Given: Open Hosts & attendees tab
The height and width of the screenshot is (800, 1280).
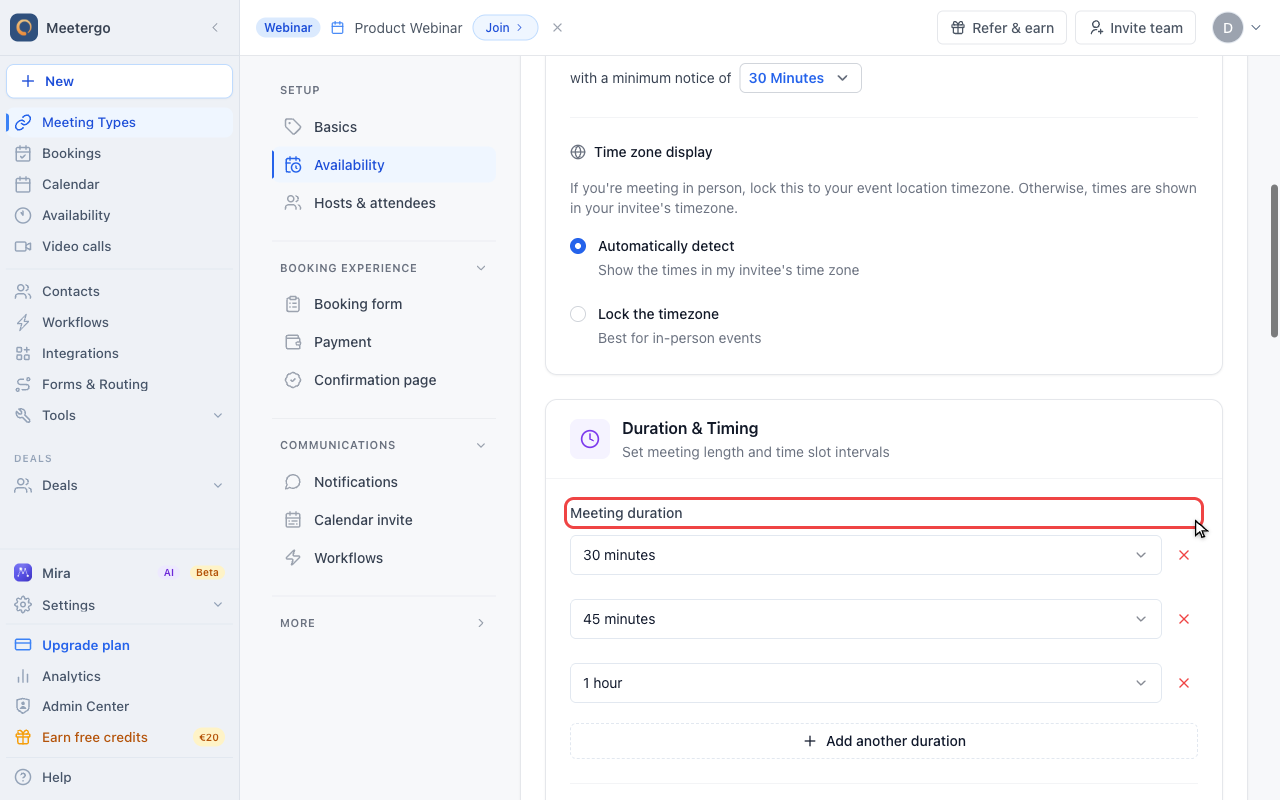Looking at the screenshot, I should (x=384, y=203).
